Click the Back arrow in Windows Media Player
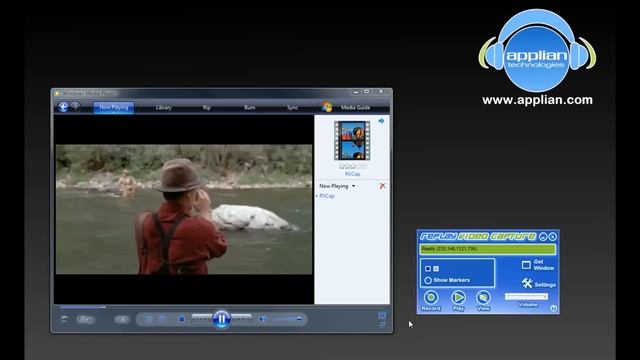The height and width of the screenshot is (360, 640). (63, 107)
